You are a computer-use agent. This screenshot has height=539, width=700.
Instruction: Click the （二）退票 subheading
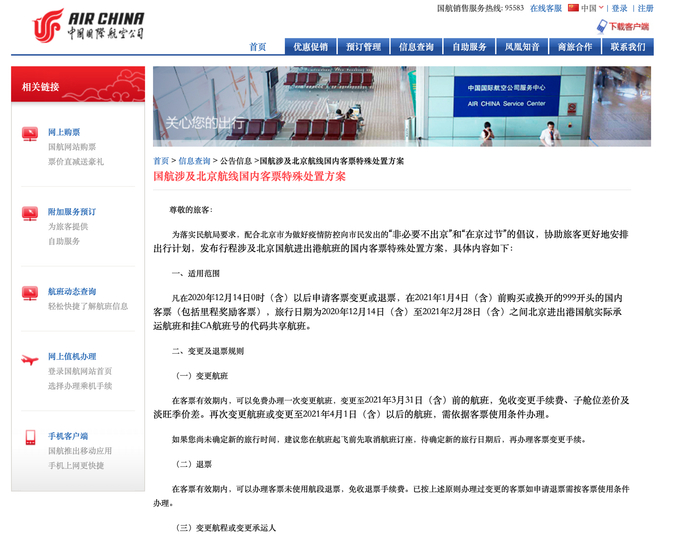[194, 464]
